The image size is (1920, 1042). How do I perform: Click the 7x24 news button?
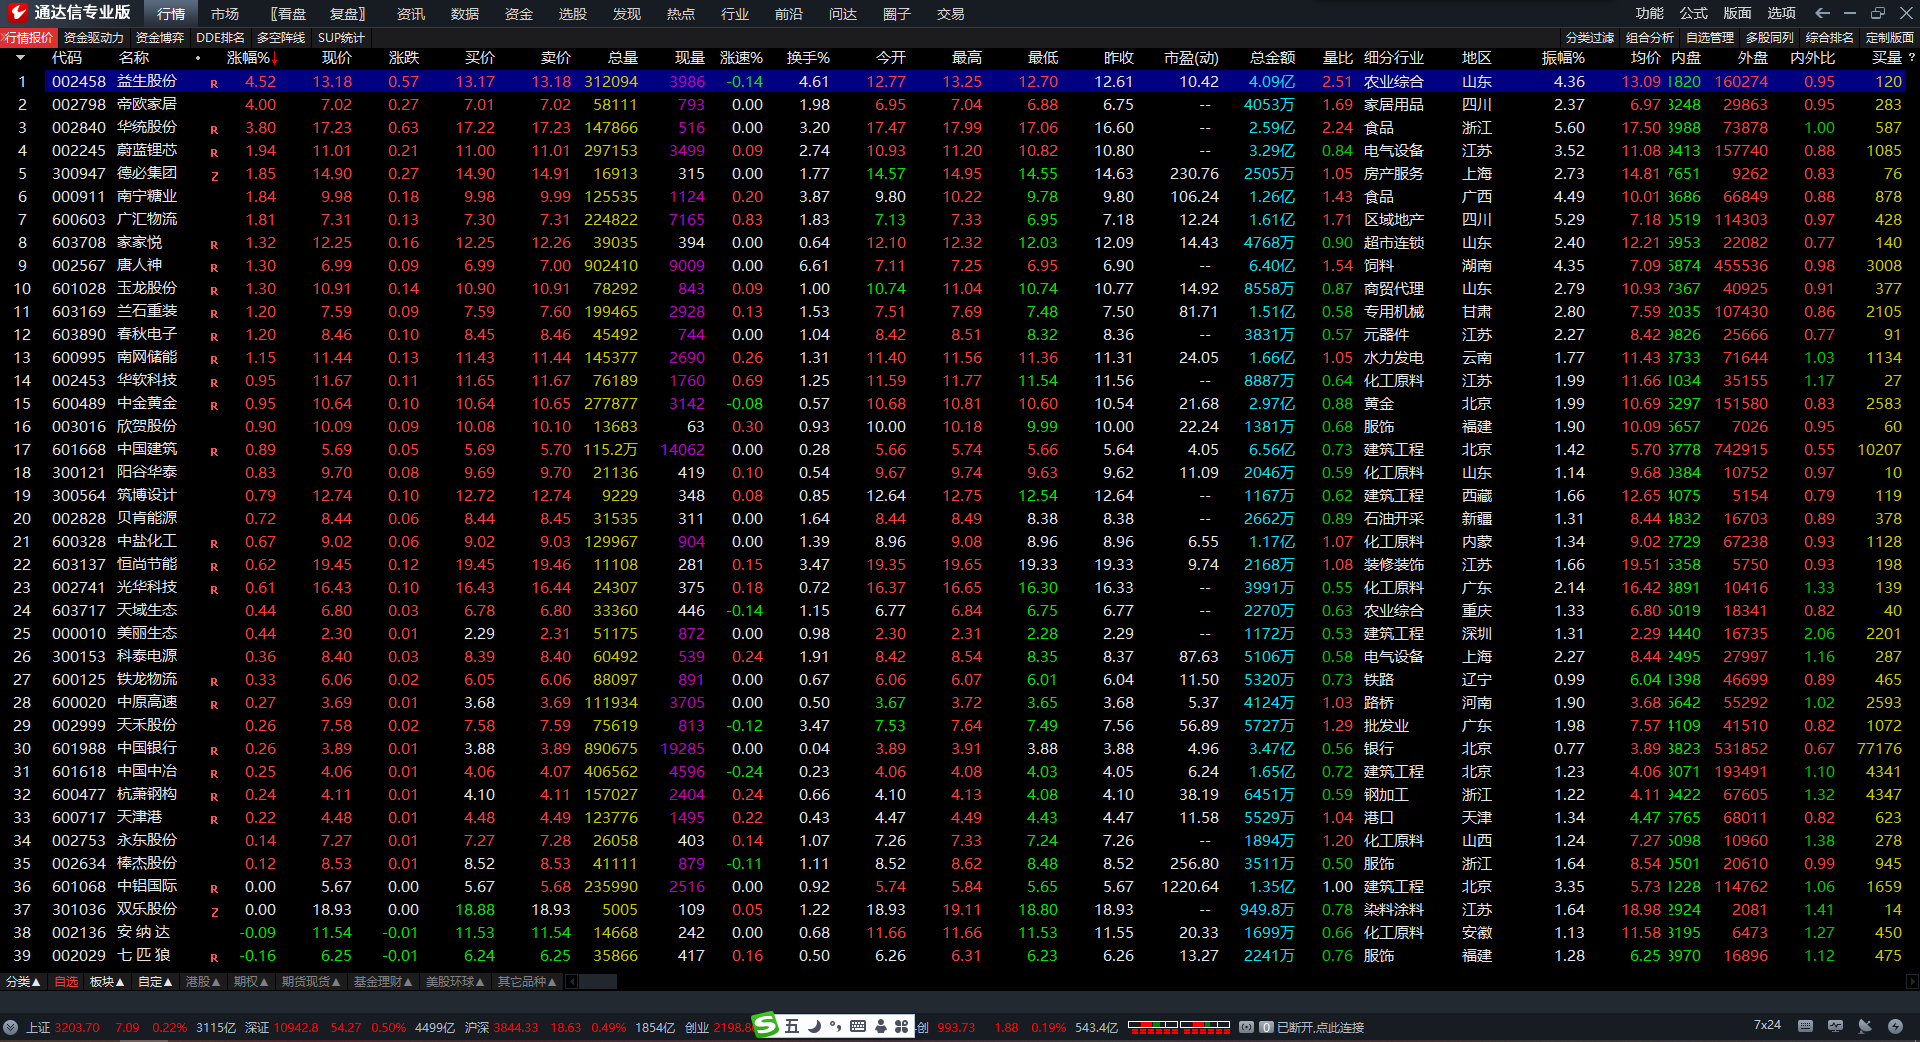pos(1767,1025)
